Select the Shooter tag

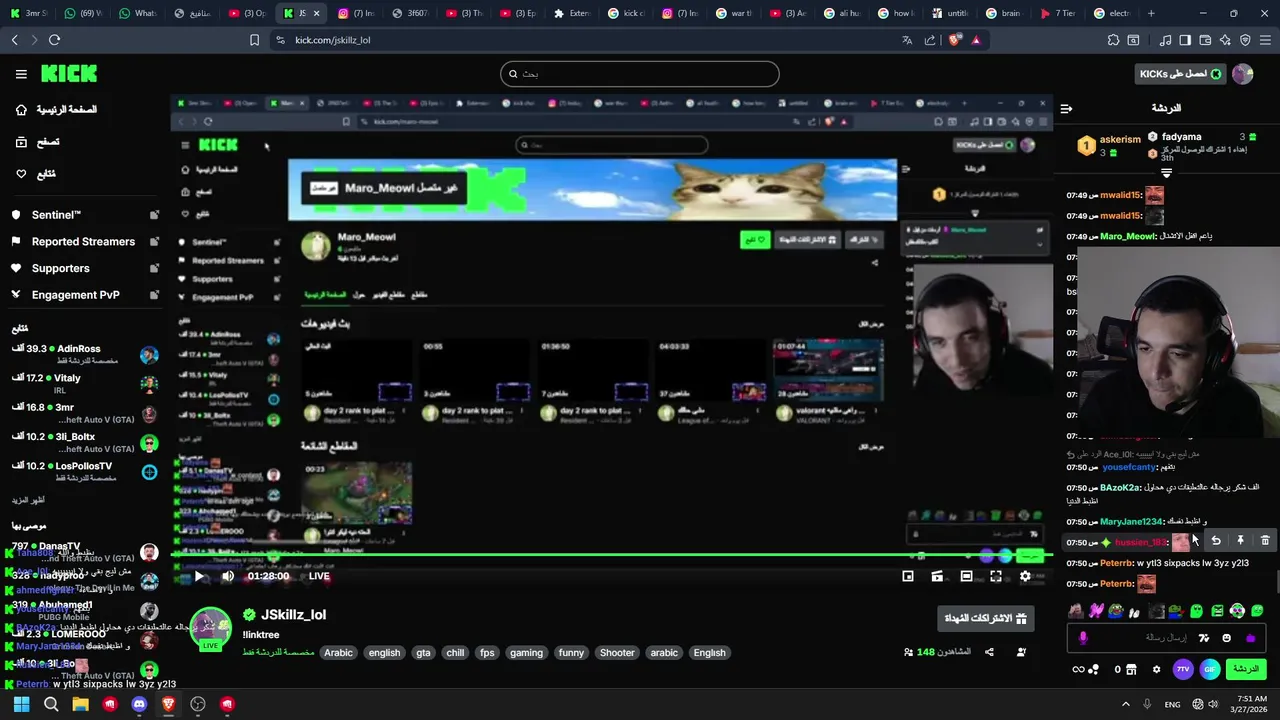(617, 653)
